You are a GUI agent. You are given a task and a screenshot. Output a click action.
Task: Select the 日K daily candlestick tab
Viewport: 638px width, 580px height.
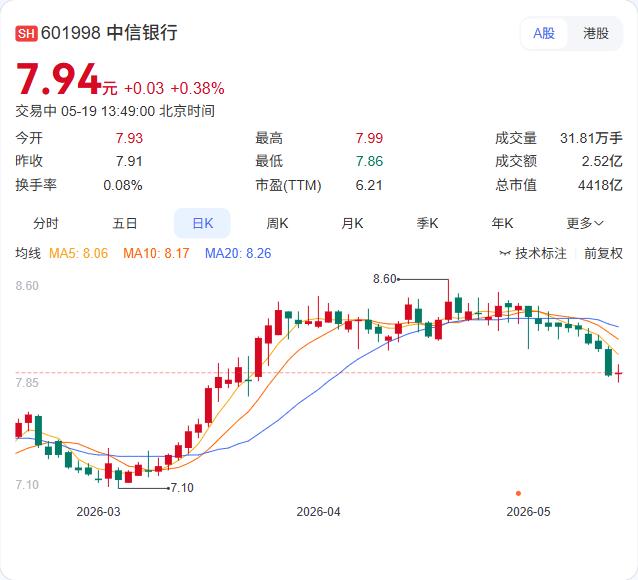[x=202, y=223]
